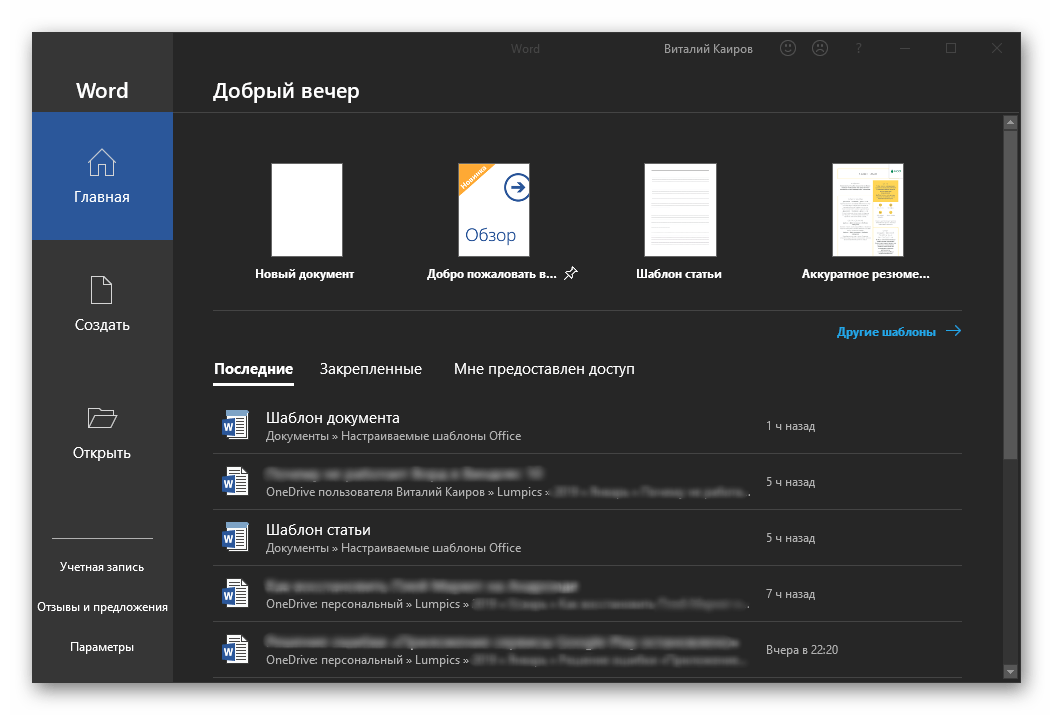The width and height of the screenshot is (1053, 715).
Task: Open the Аккуратное резюме template thumbnail
Action: click(866, 209)
